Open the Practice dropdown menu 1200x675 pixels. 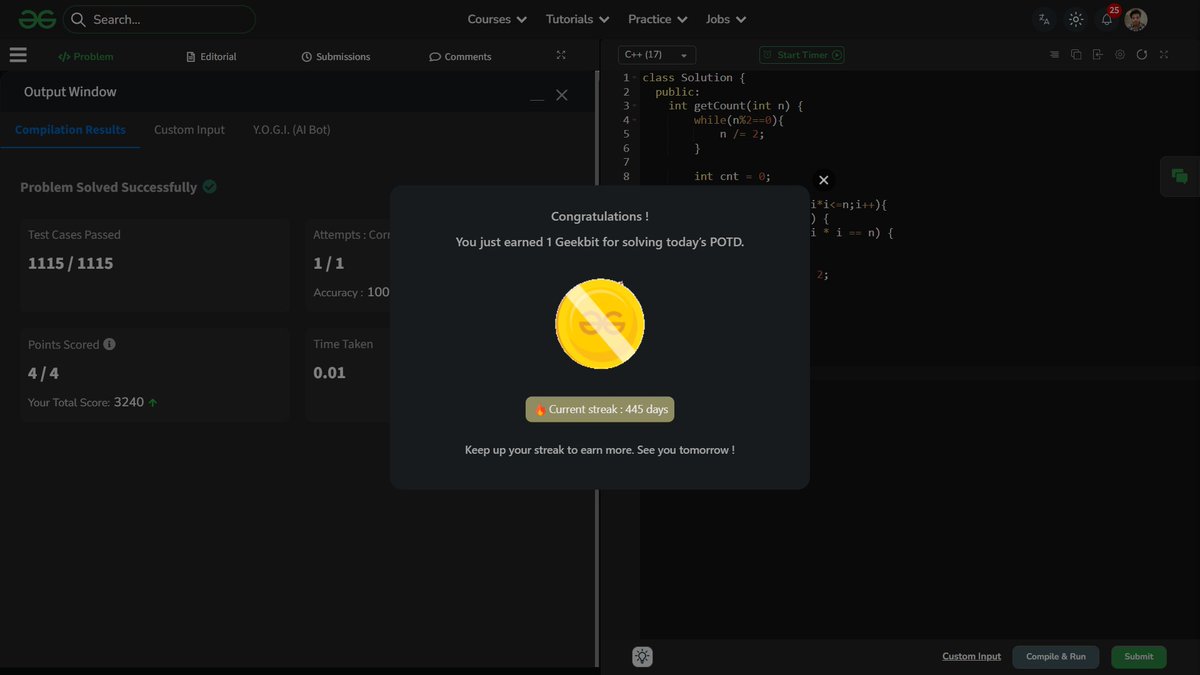[x=657, y=19]
